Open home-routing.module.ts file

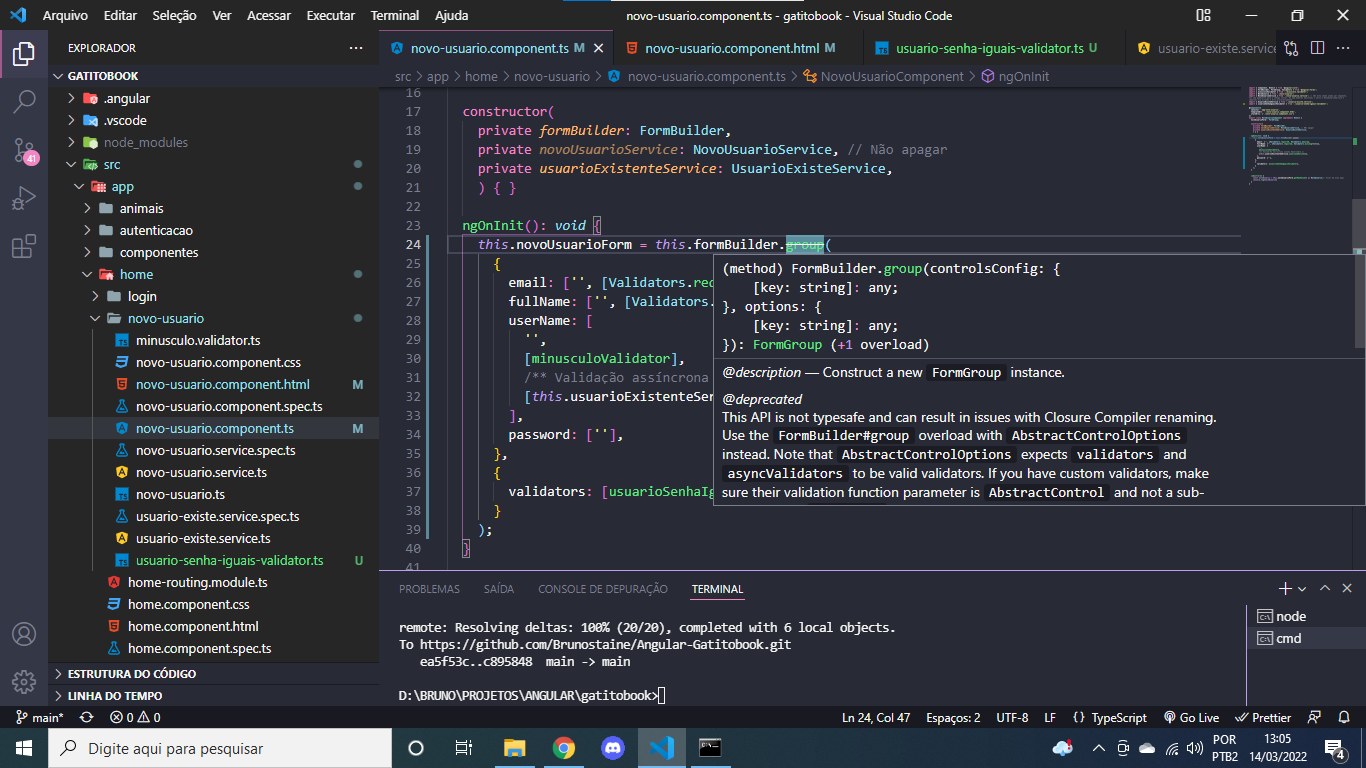pos(213,582)
